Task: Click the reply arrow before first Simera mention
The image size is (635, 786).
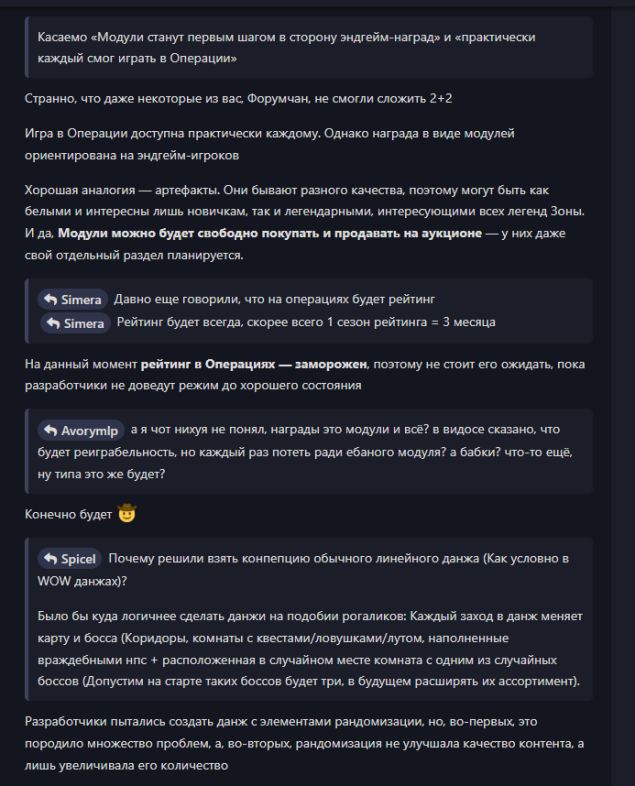Action: (x=49, y=300)
